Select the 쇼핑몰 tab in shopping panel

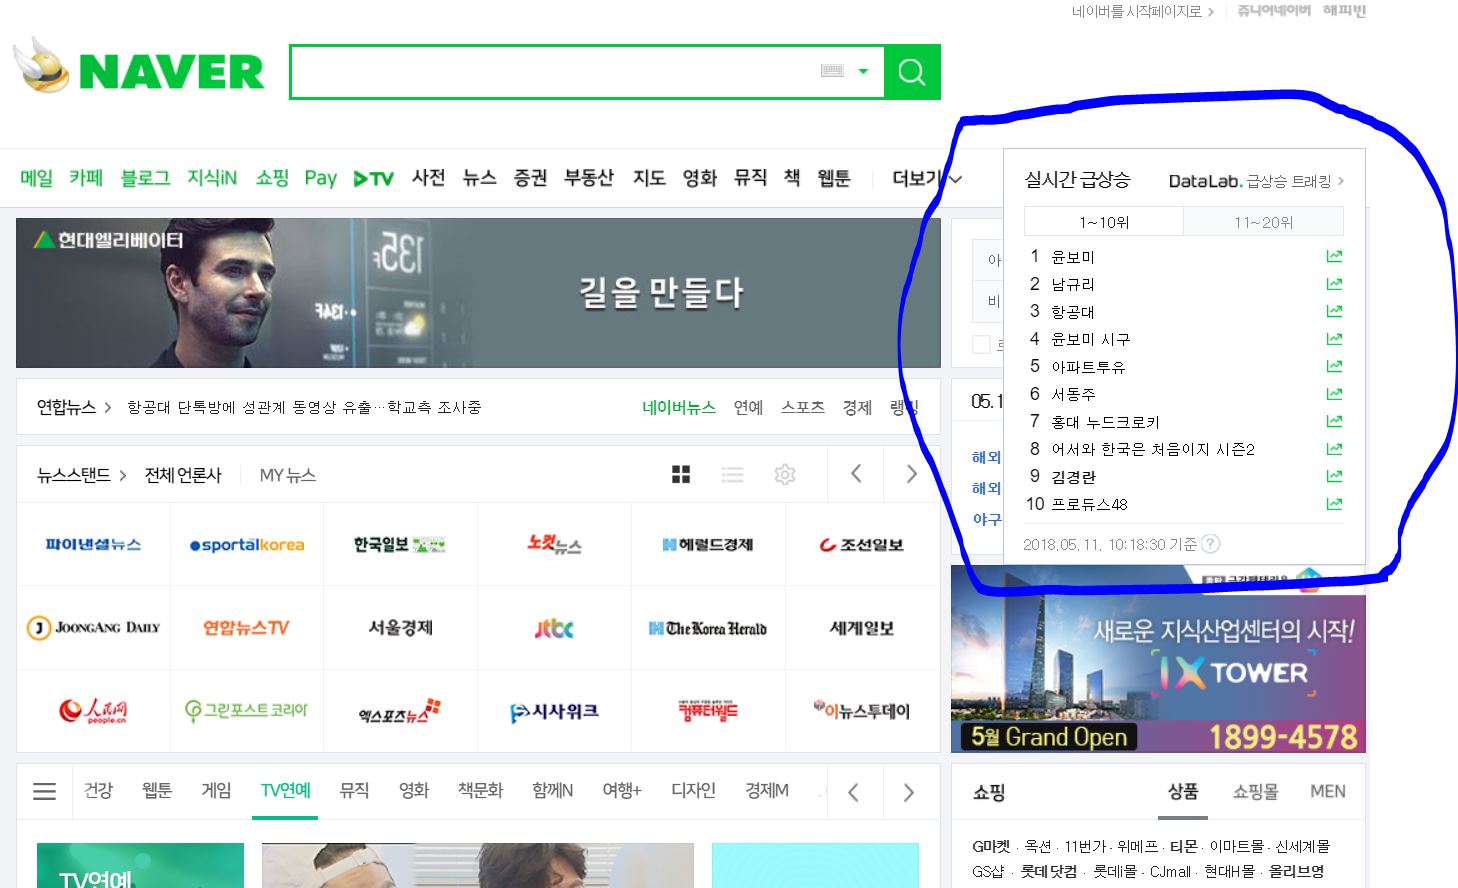(1256, 791)
